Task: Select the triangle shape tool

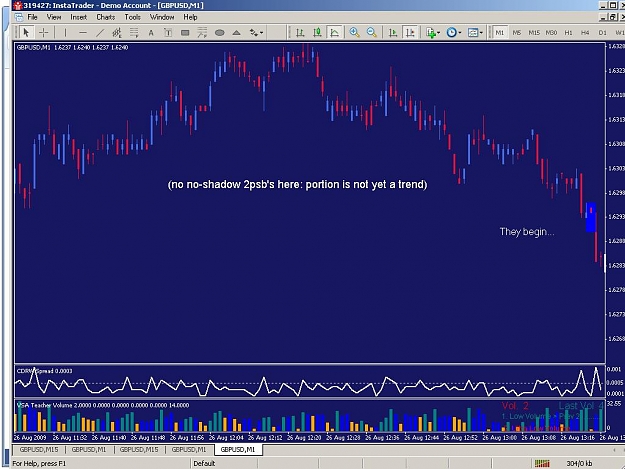Action: [x=236, y=33]
